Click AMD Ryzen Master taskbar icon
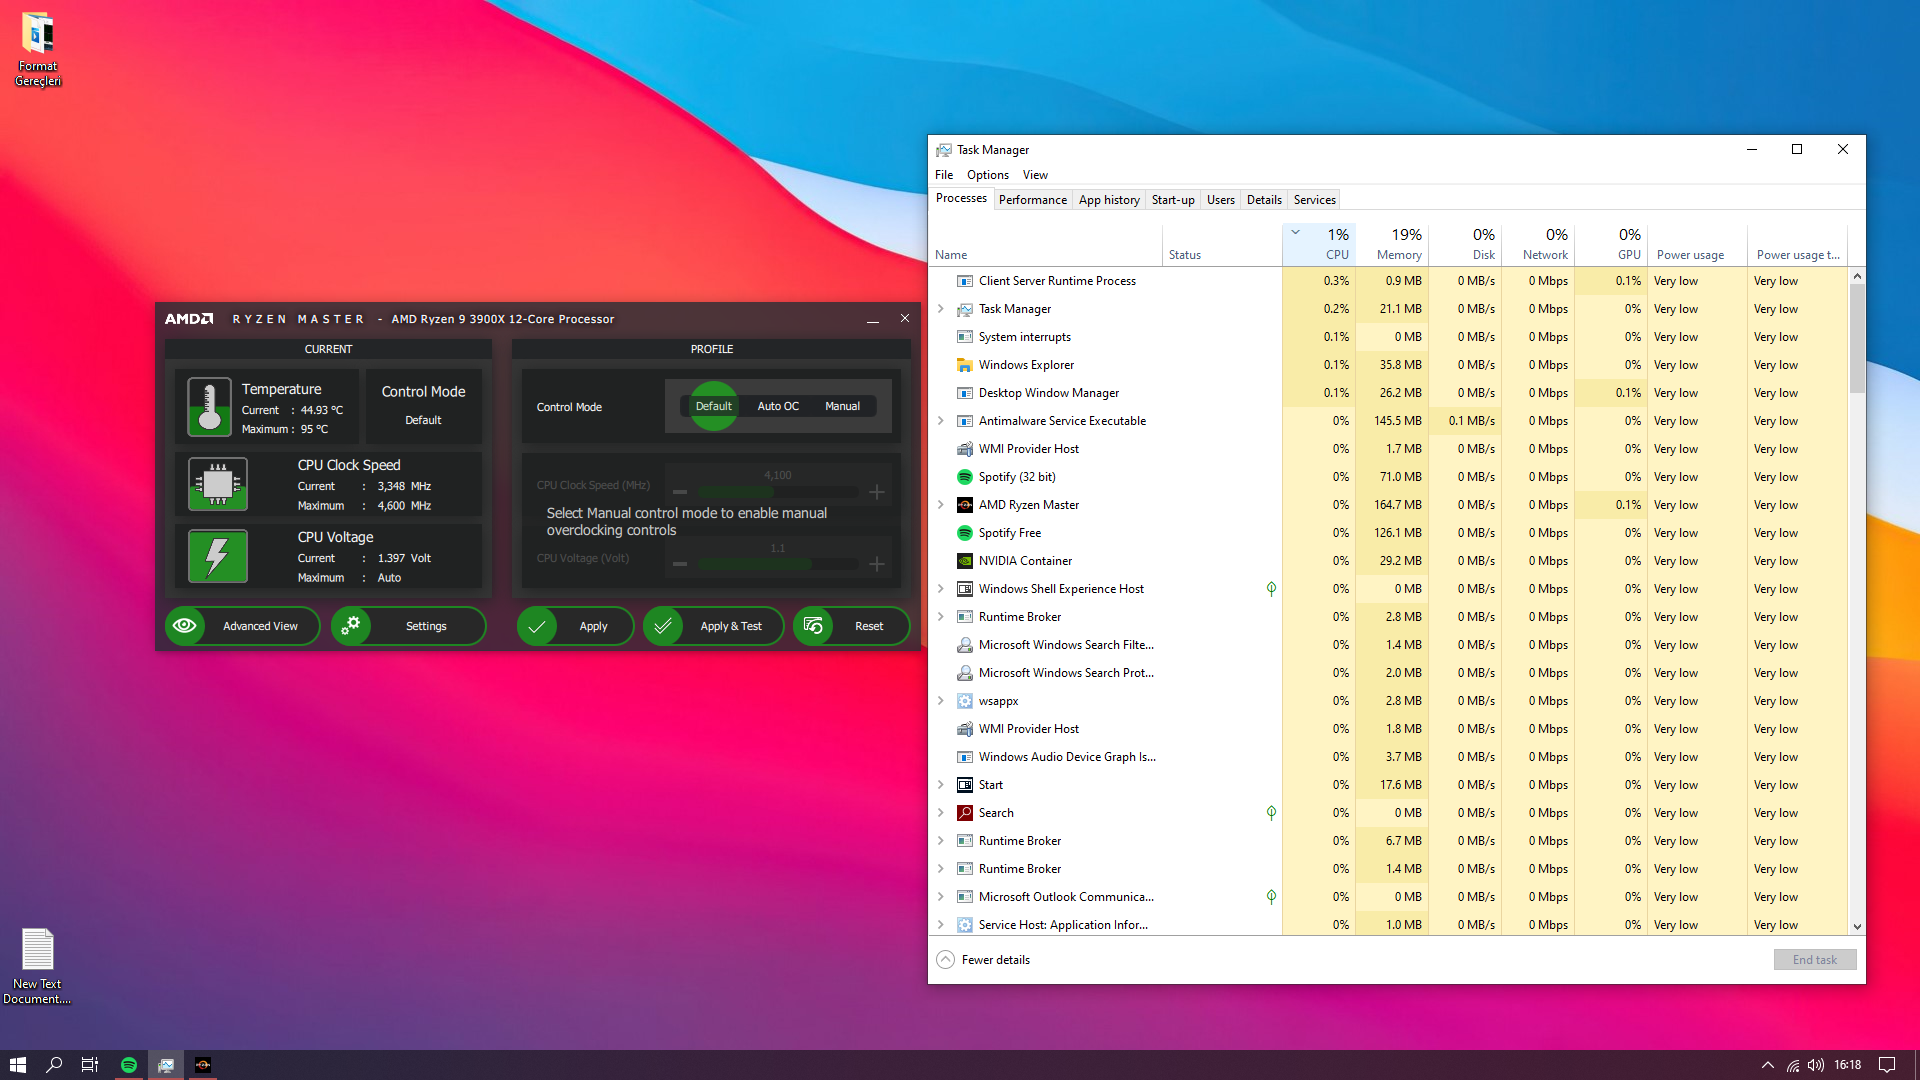1920x1080 pixels. (x=203, y=1065)
